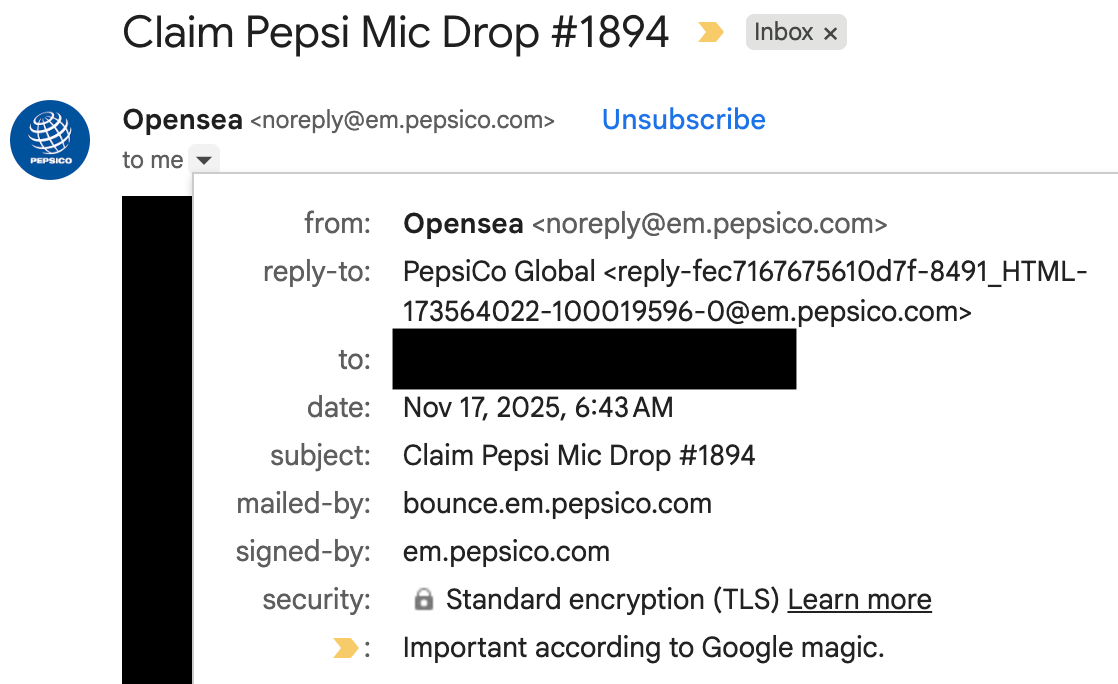Viewport: 1118px width, 684px height.
Task: Click the importance marker beside the subject title
Action: (710, 33)
